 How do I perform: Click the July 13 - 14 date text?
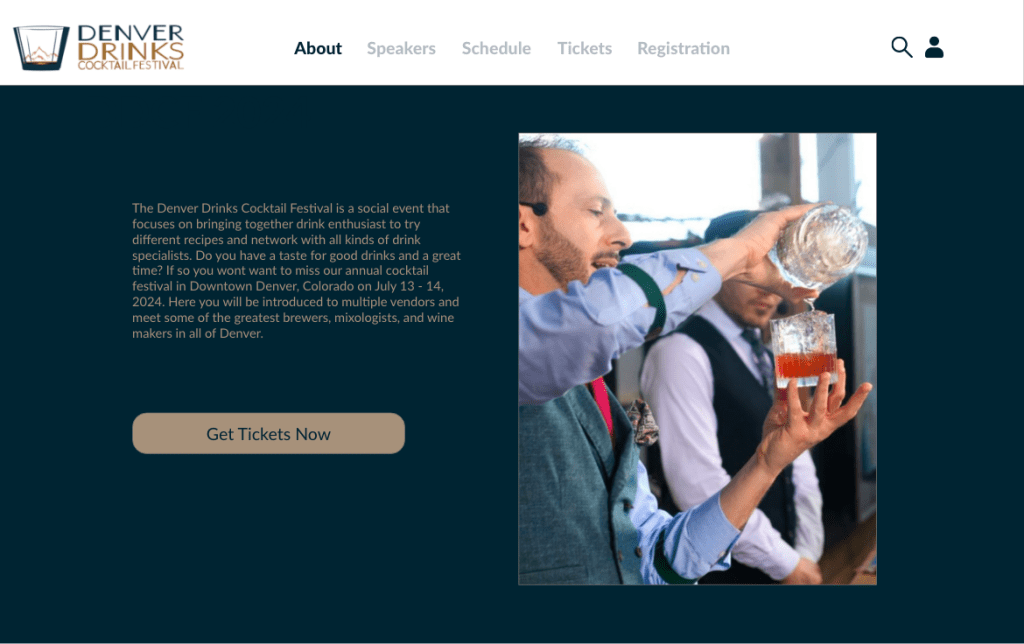point(409,286)
